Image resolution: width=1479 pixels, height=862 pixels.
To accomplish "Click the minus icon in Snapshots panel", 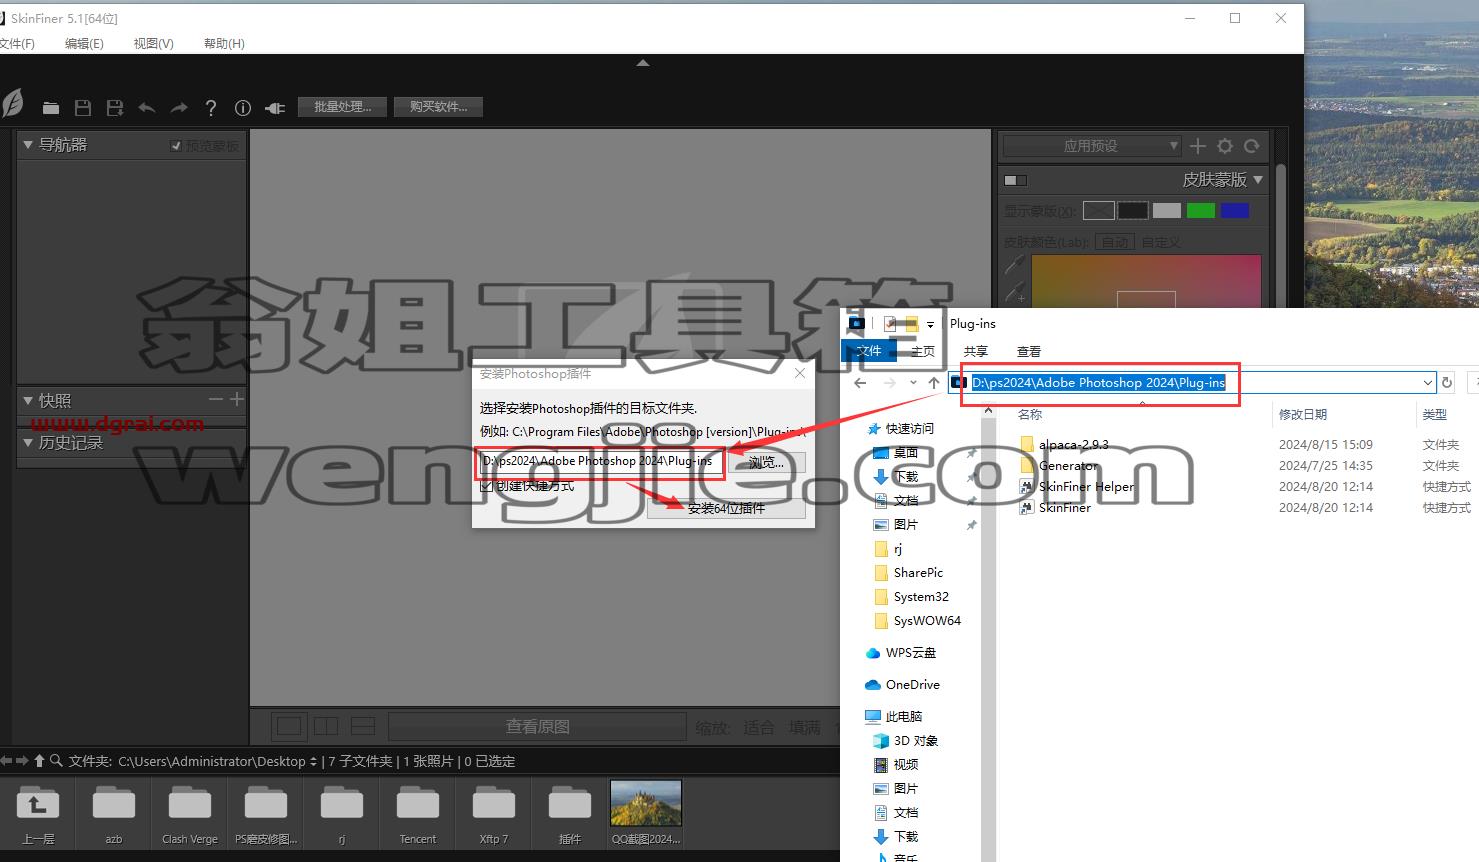I will 215,399.
